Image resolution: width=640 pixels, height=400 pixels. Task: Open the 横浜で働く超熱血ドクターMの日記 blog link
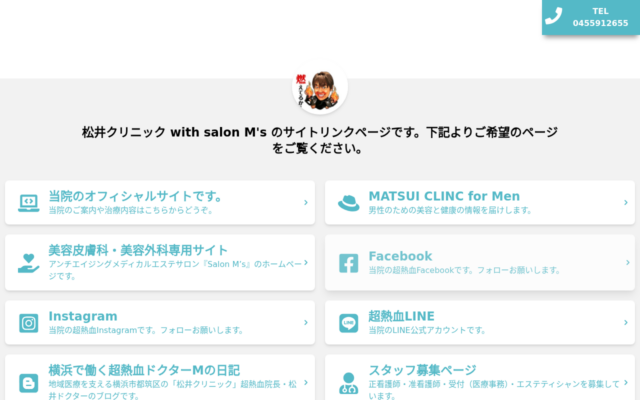[160, 380]
